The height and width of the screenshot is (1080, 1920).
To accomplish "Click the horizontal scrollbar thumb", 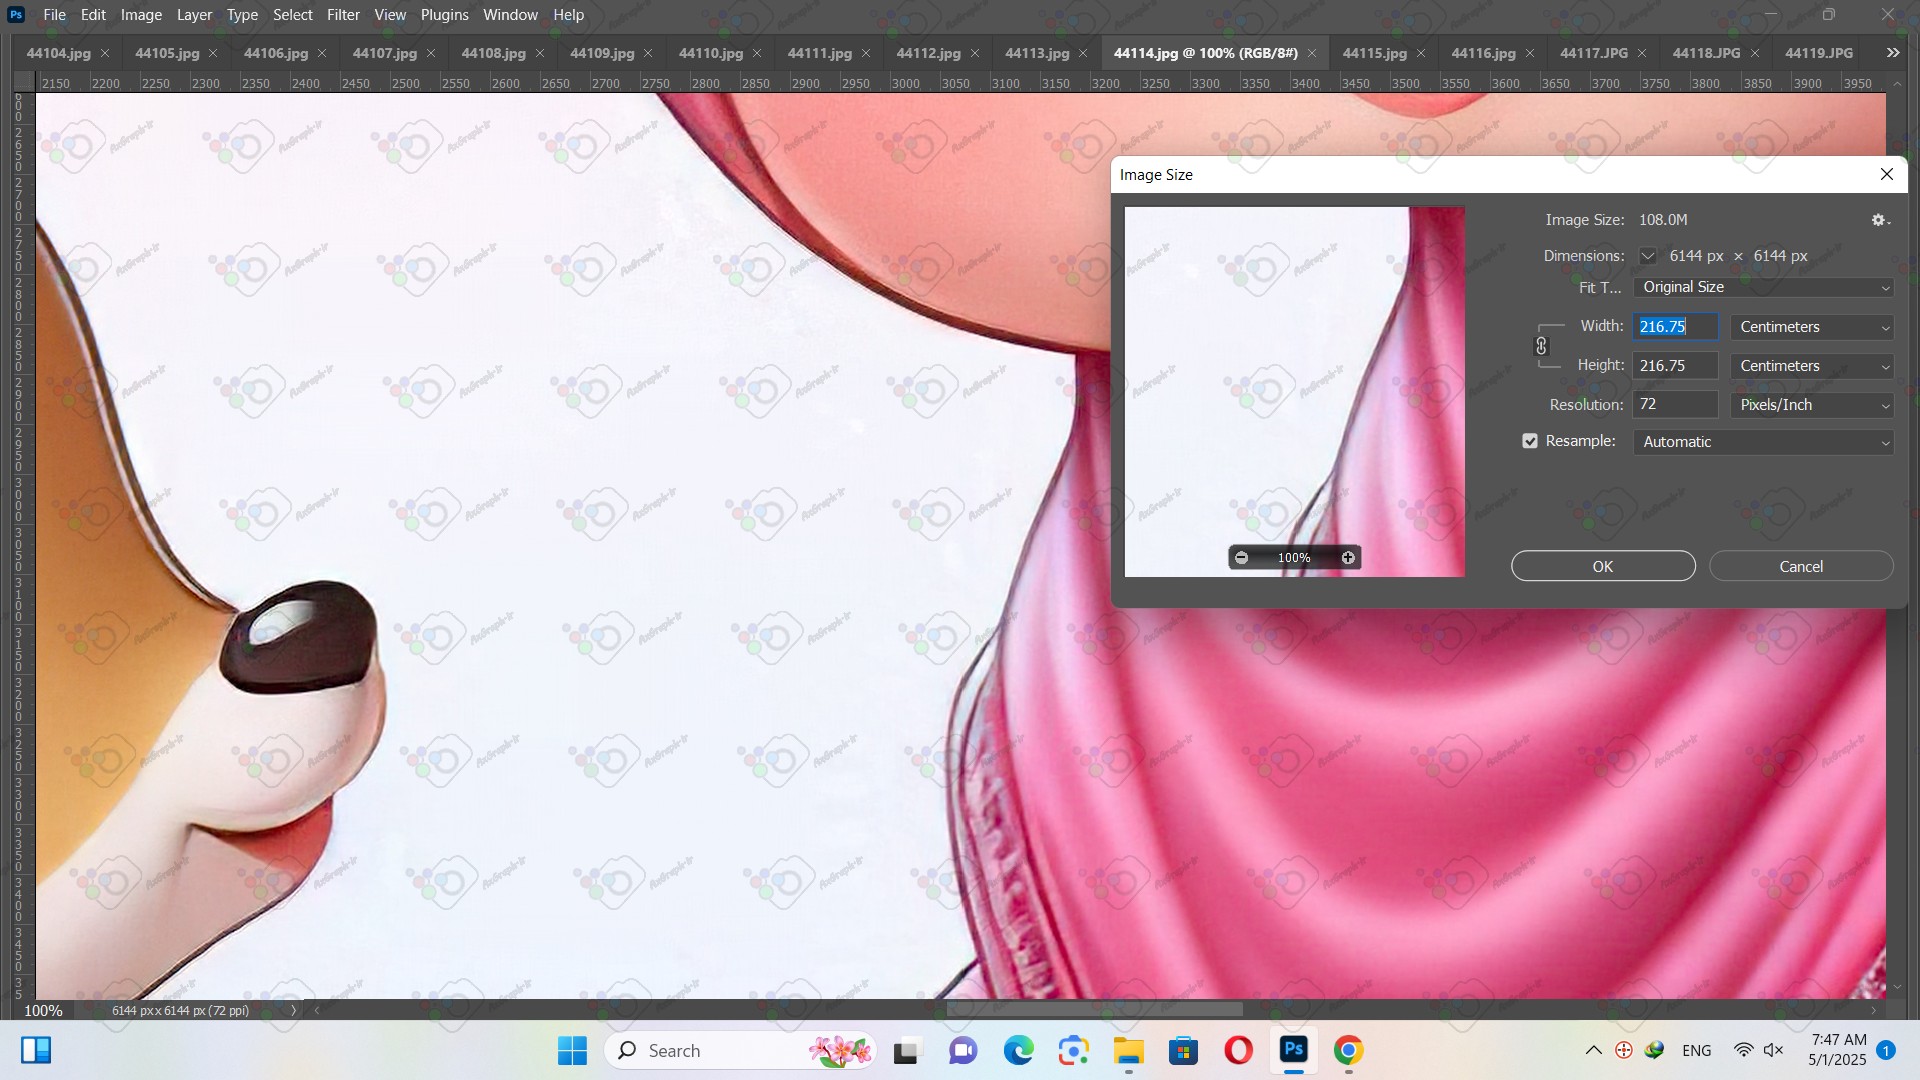I will click(x=1095, y=1010).
